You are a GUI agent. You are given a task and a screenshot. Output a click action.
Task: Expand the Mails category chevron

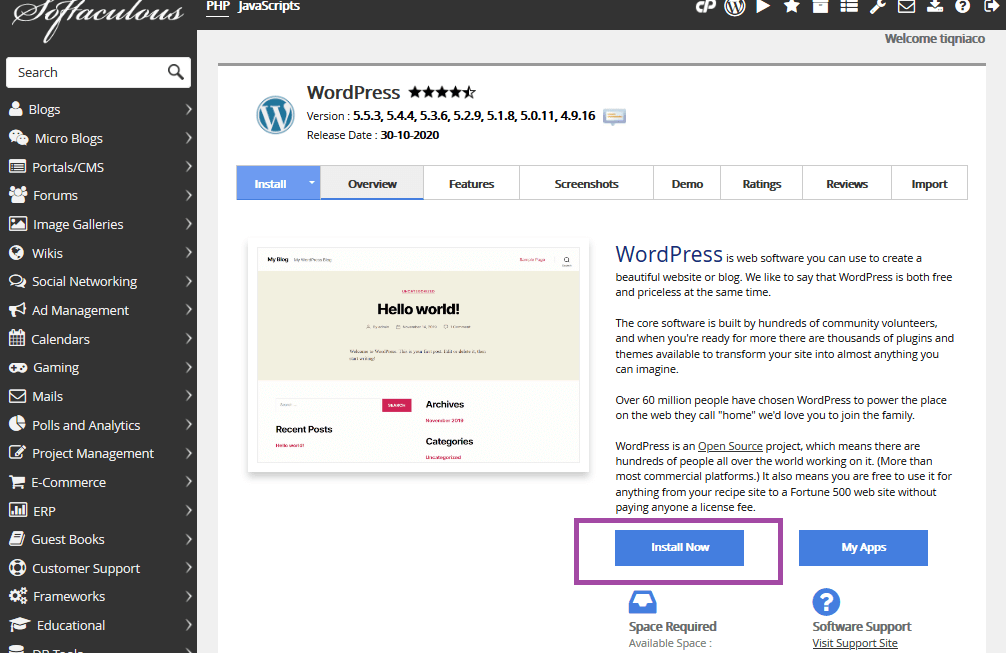click(x=188, y=396)
